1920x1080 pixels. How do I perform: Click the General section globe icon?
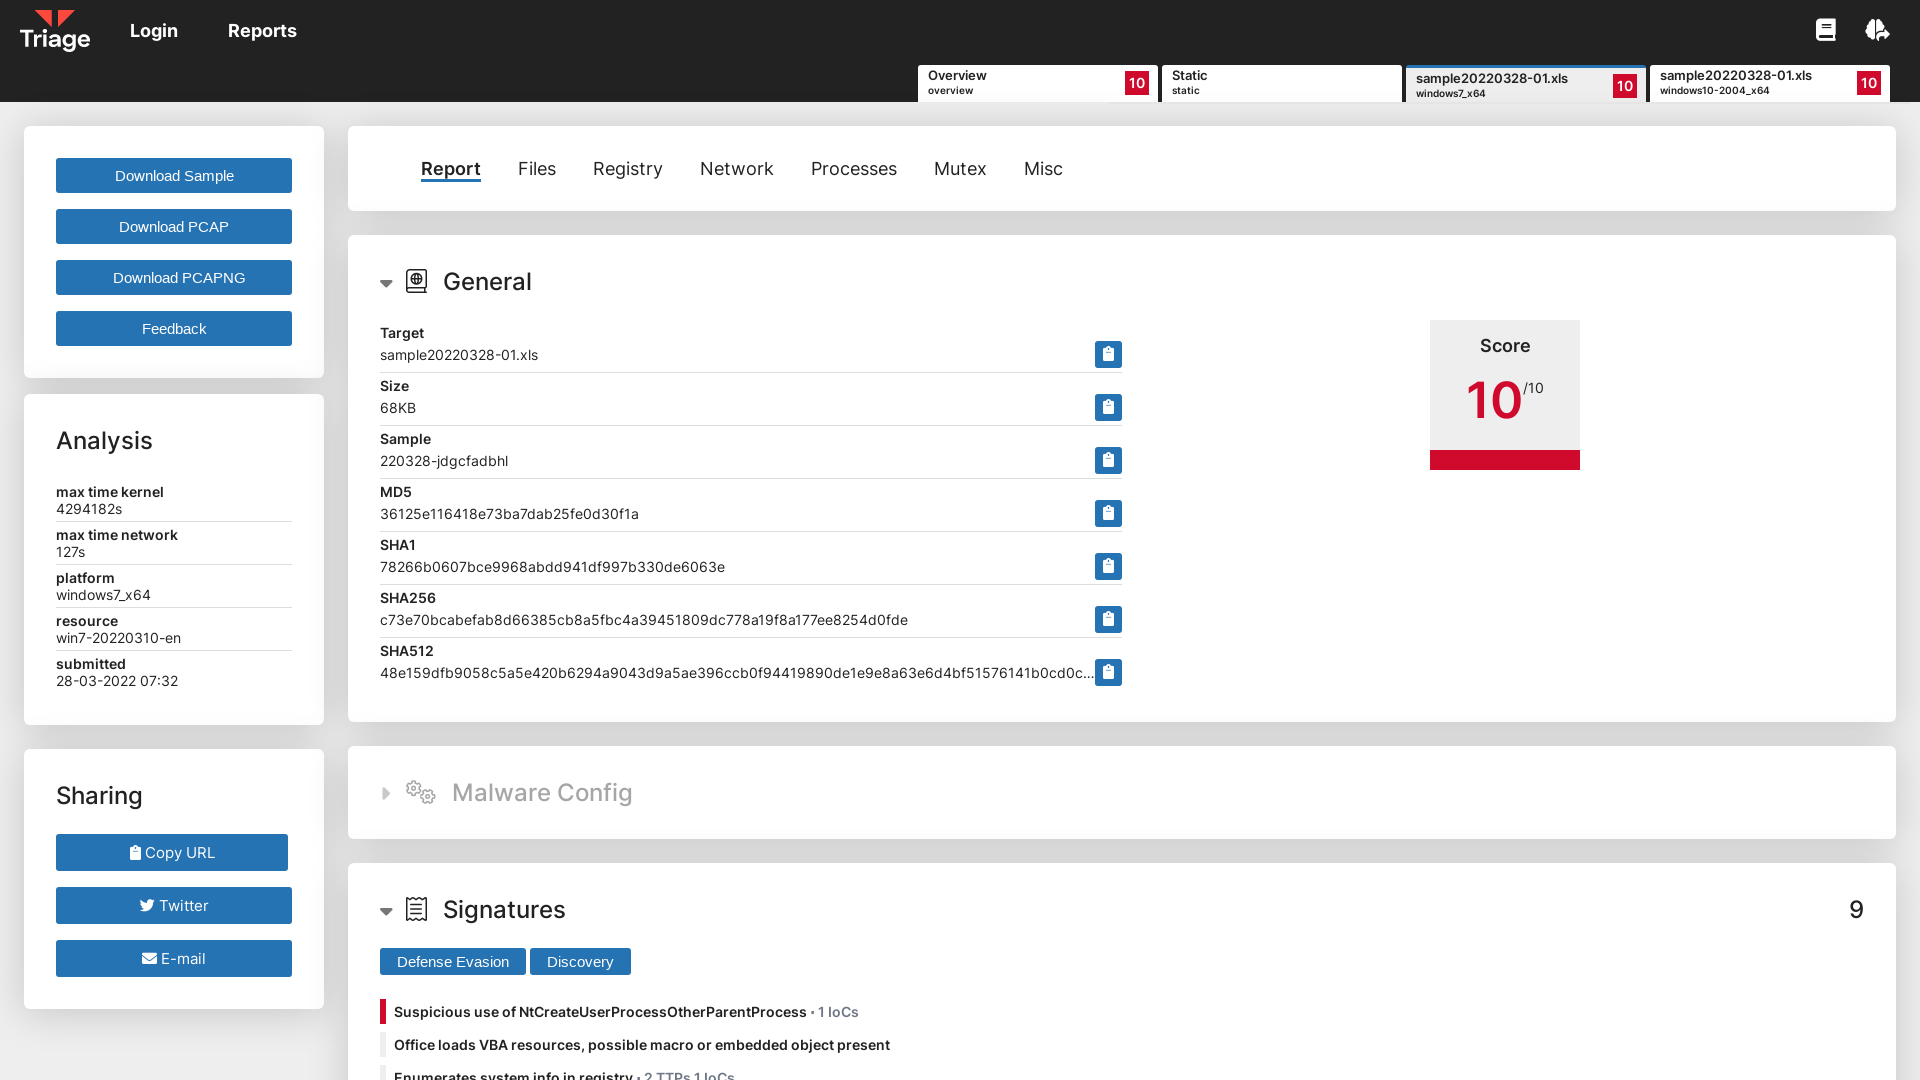(x=417, y=281)
